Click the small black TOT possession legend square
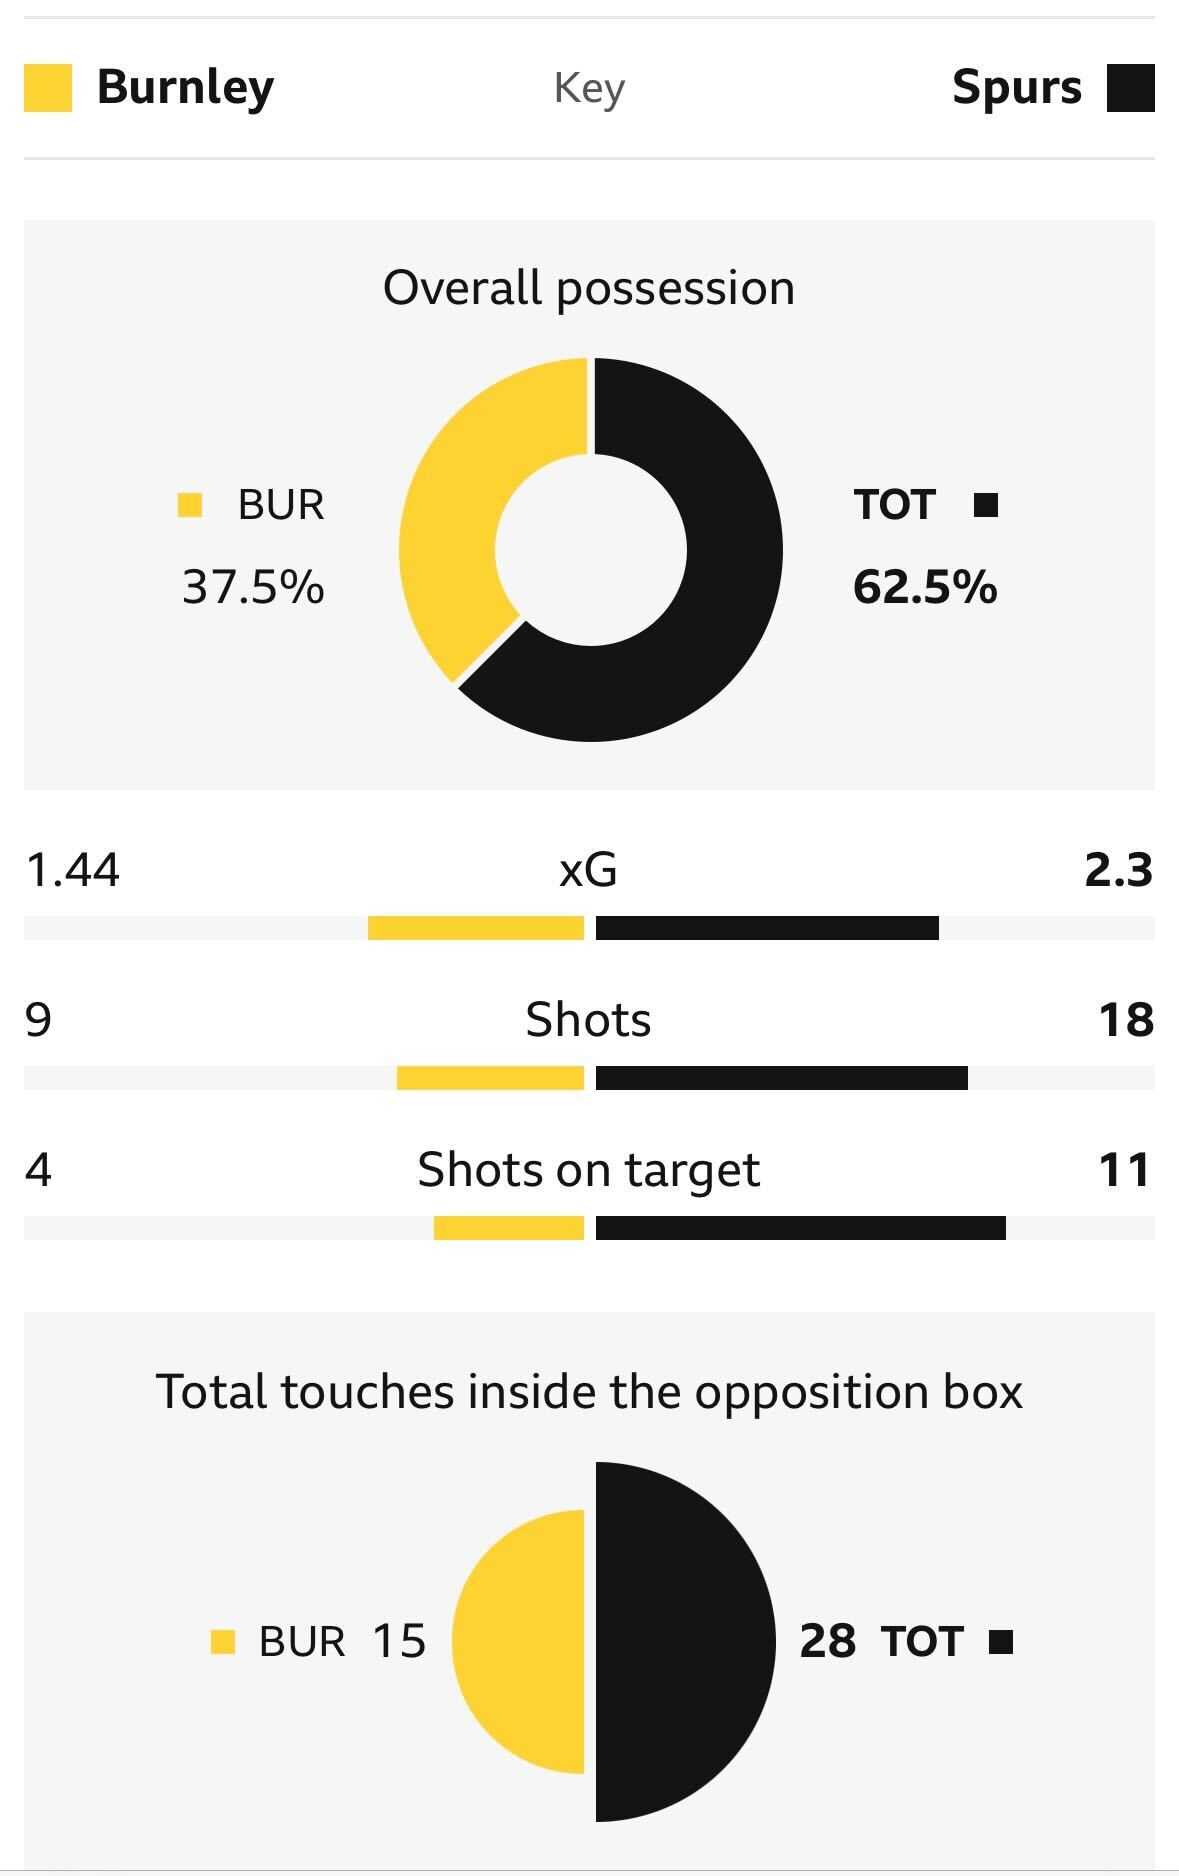This screenshot has height=1876, width=1179. pos(986,505)
